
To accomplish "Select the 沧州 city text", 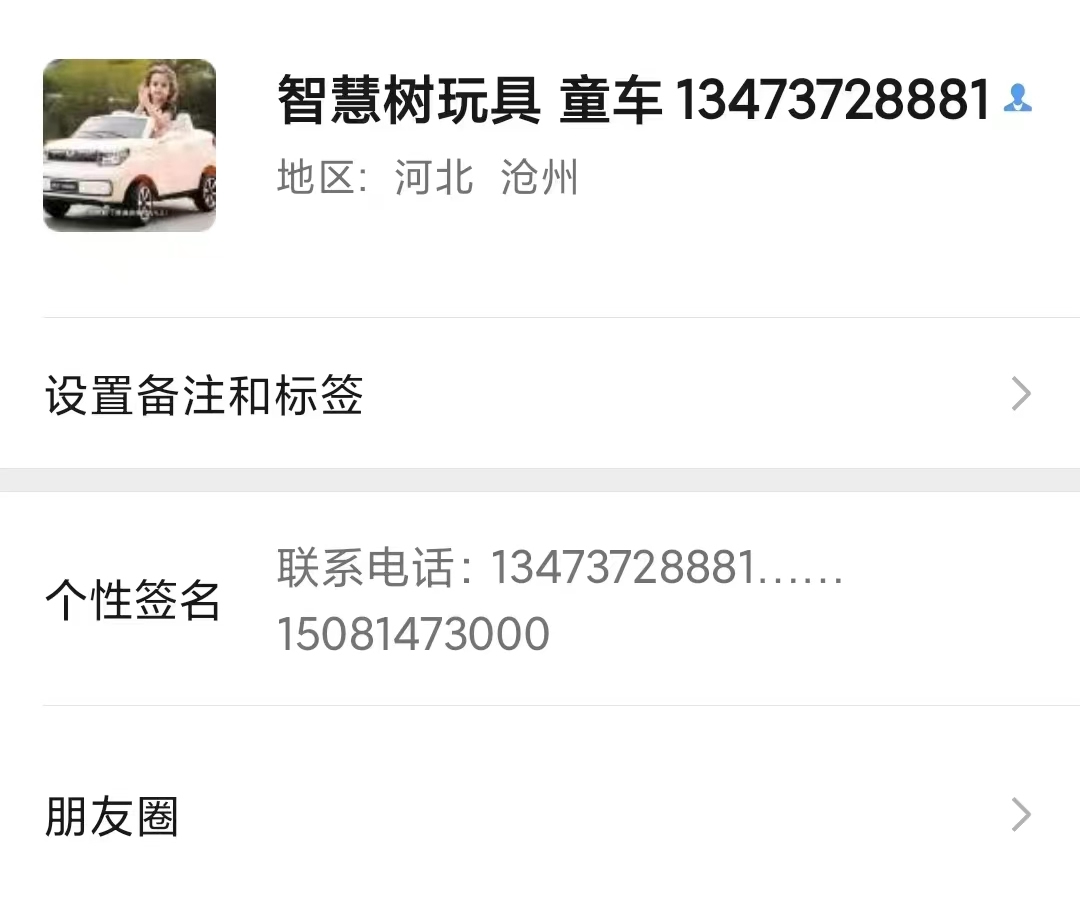I will click(x=539, y=177).
